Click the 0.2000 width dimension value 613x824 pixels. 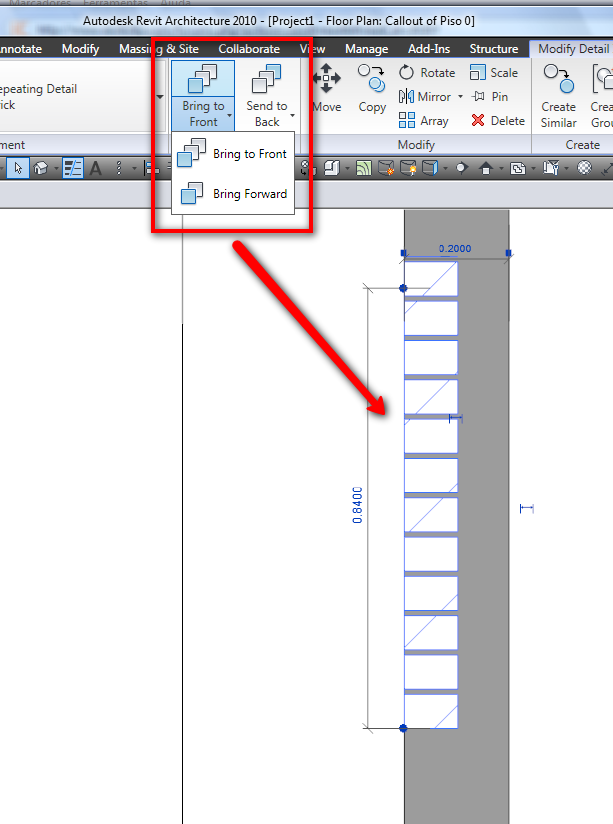455,249
